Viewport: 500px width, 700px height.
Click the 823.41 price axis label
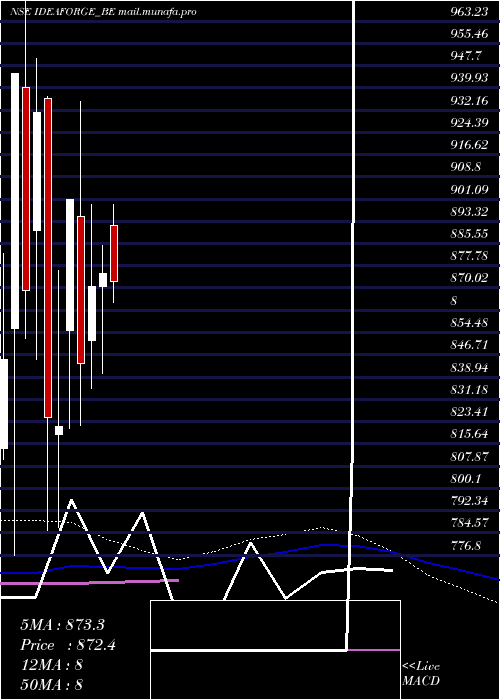pyautogui.click(x=469, y=412)
